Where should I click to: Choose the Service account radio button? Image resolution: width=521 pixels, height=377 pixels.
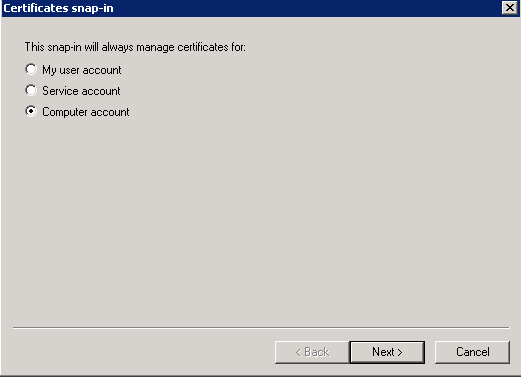point(31,90)
